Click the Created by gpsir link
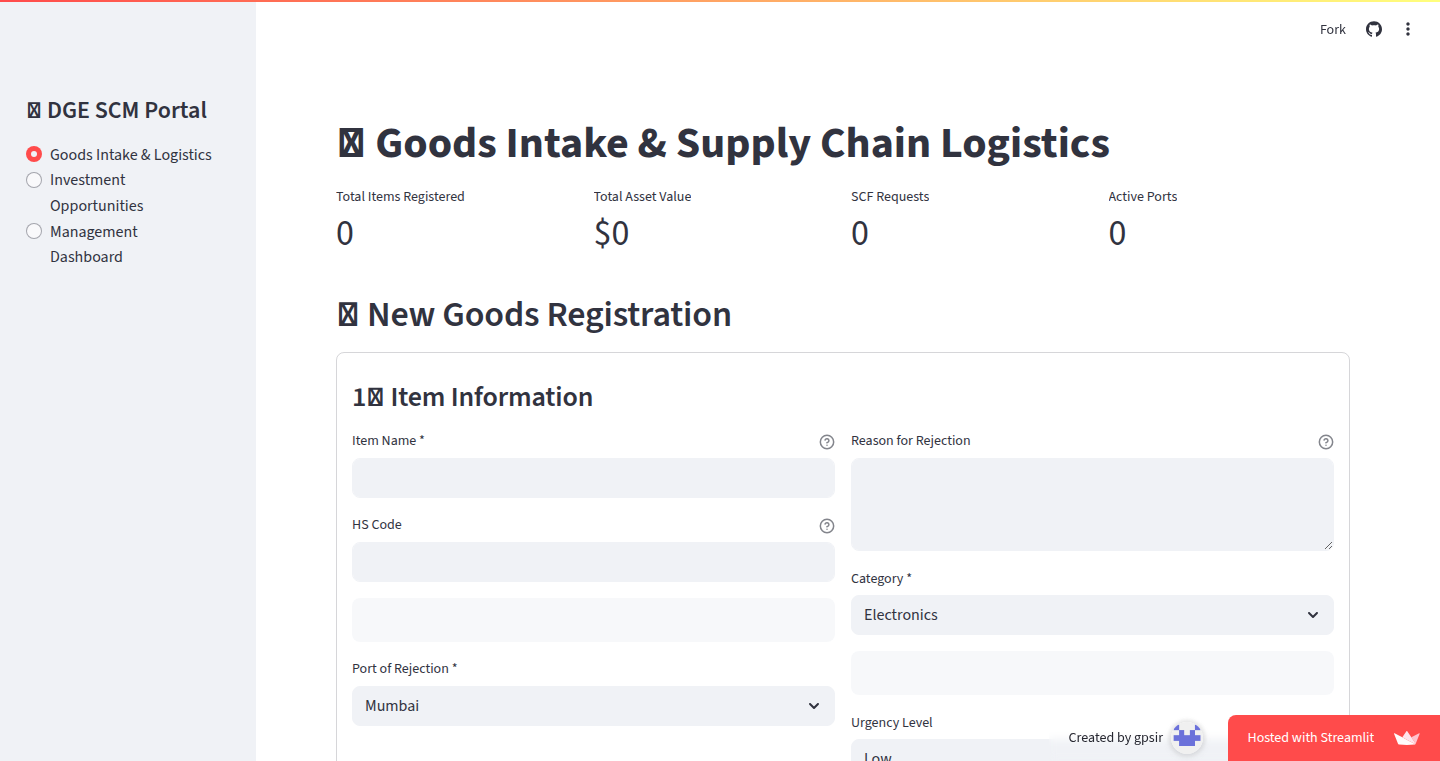The width and height of the screenshot is (1440, 761). 1115,737
